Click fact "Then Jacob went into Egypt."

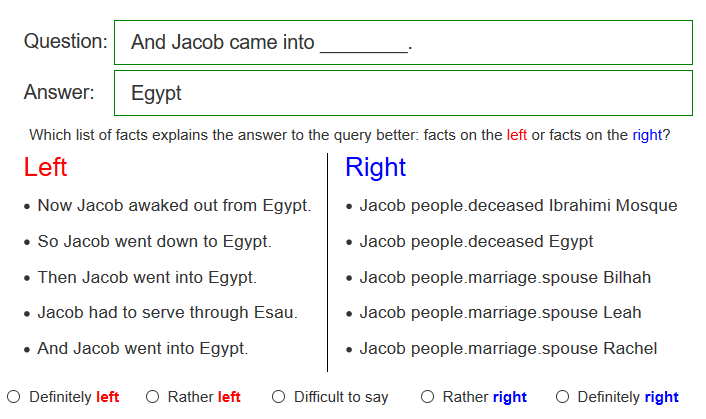(147, 277)
